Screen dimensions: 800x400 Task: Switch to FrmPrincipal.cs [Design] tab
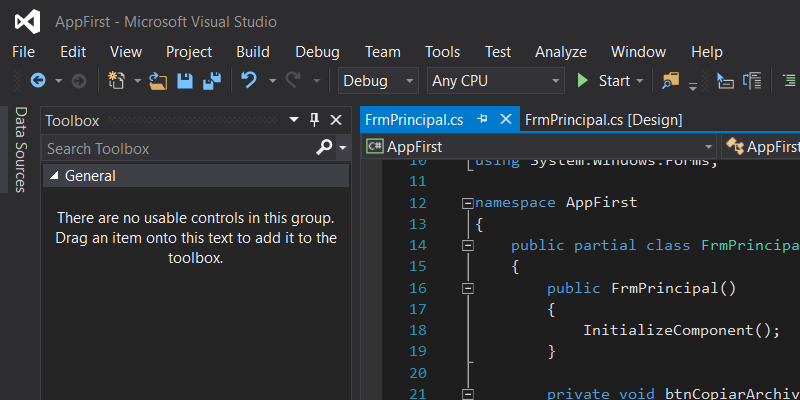(603, 120)
